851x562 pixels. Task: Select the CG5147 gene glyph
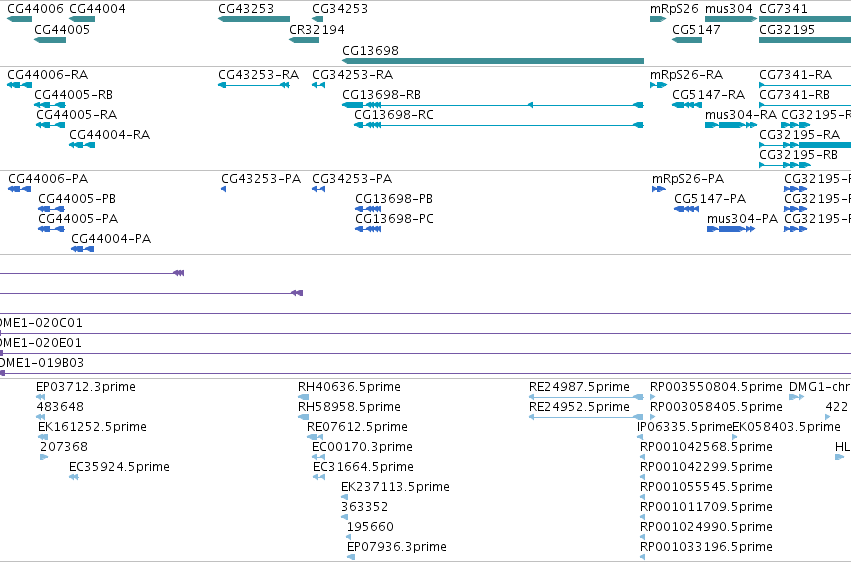pyautogui.click(x=687, y=40)
